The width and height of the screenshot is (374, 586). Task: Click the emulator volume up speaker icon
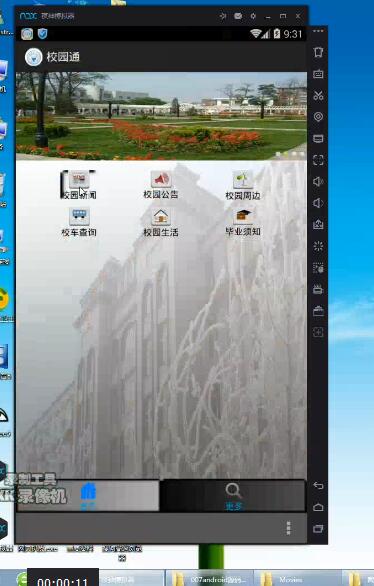point(318,182)
